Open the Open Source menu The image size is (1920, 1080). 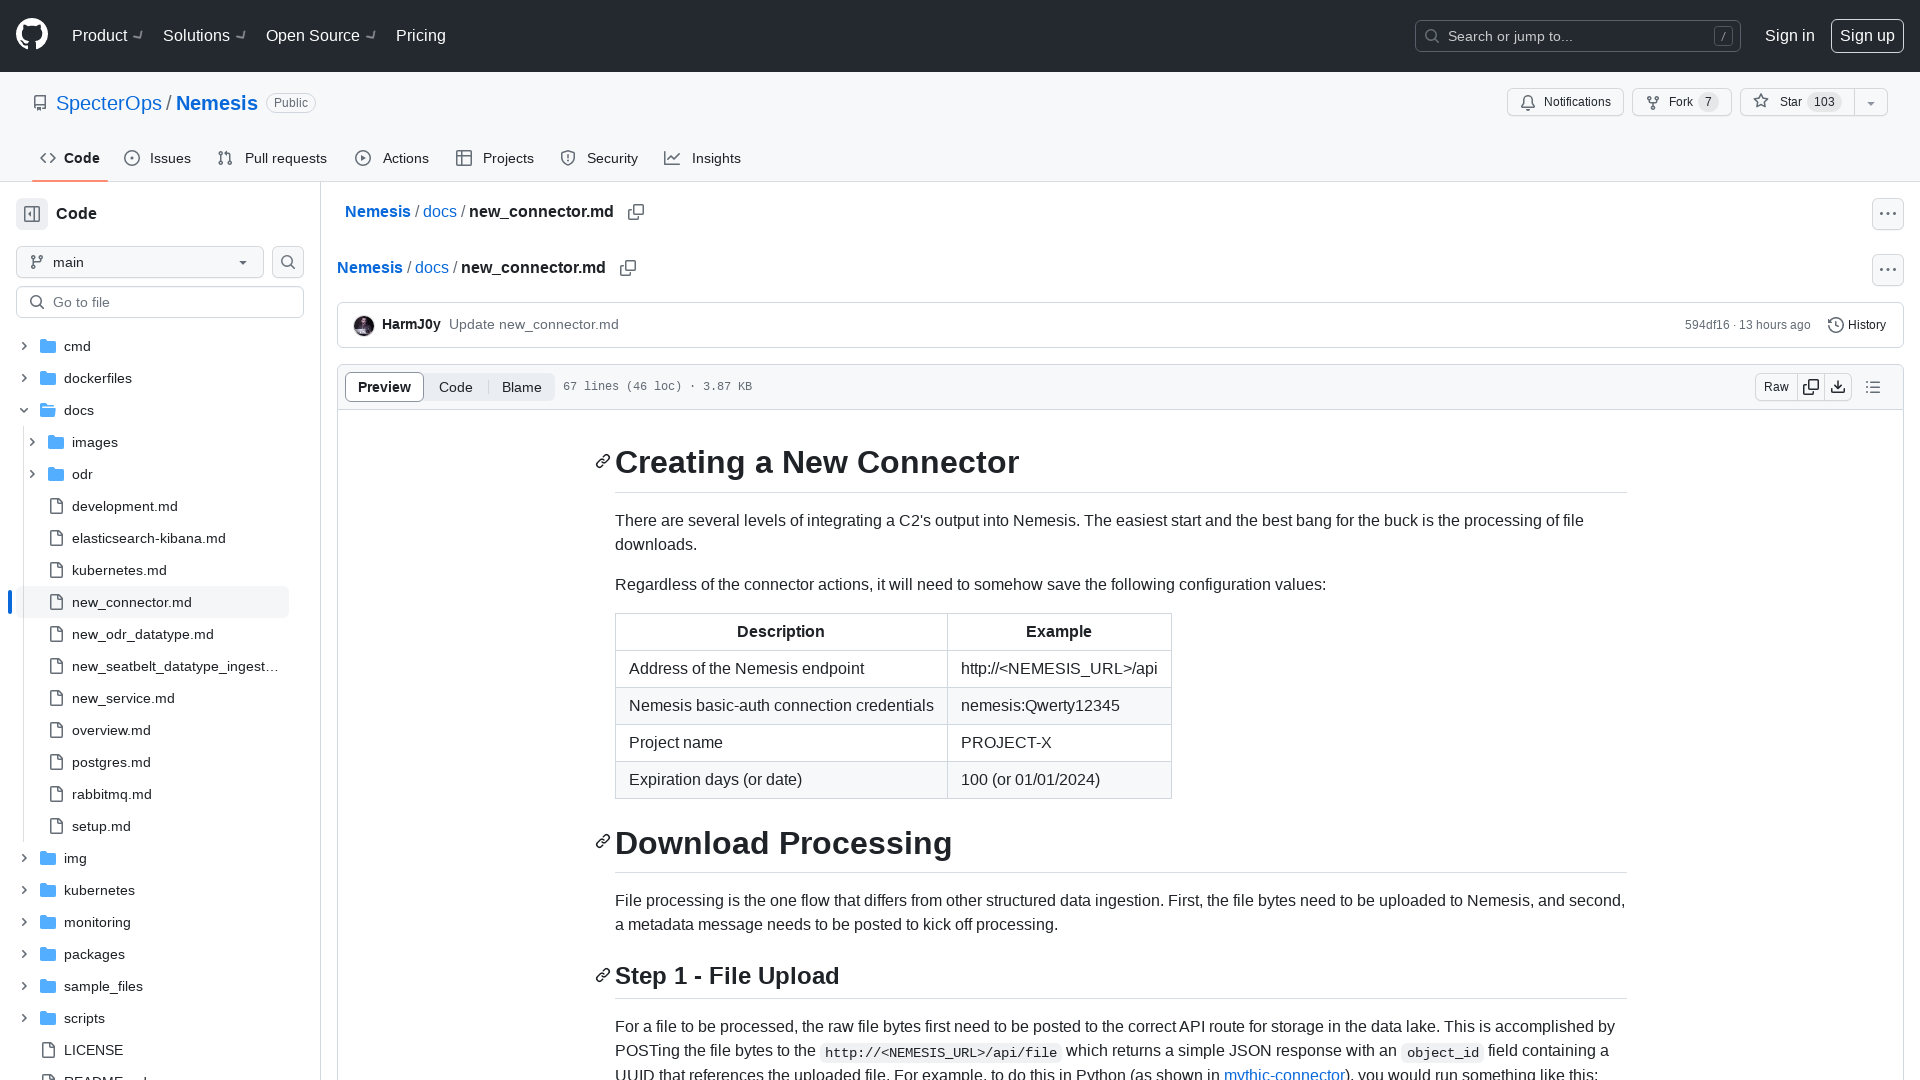321,36
